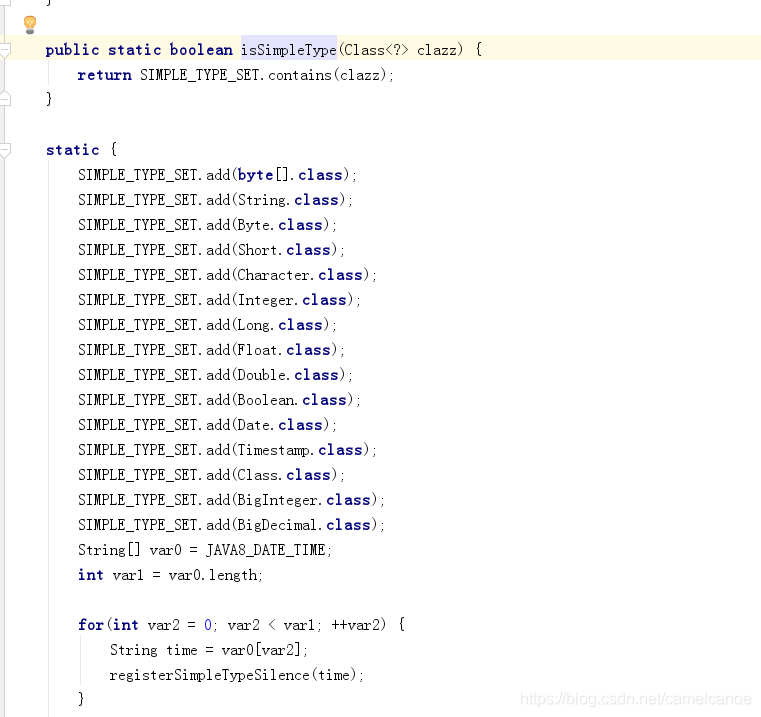The width and height of the screenshot is (761, 717).
Task: Click the add(BigDecimal.class) line
Action: click(231, 525)
